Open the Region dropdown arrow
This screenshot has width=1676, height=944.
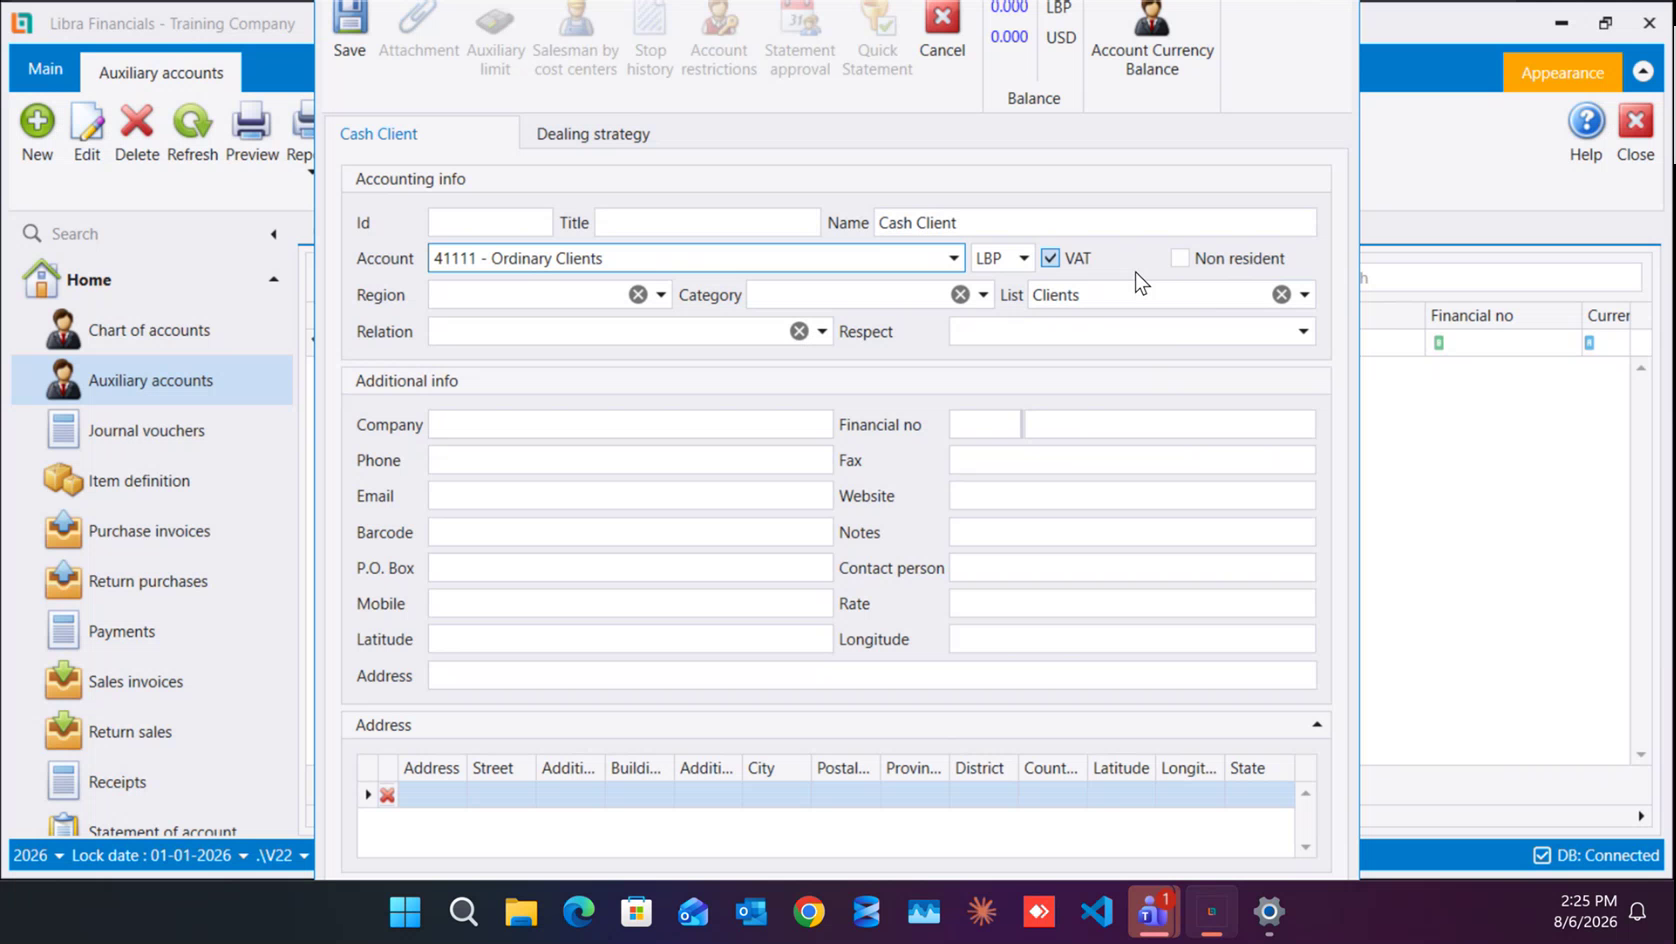[661, 295]
